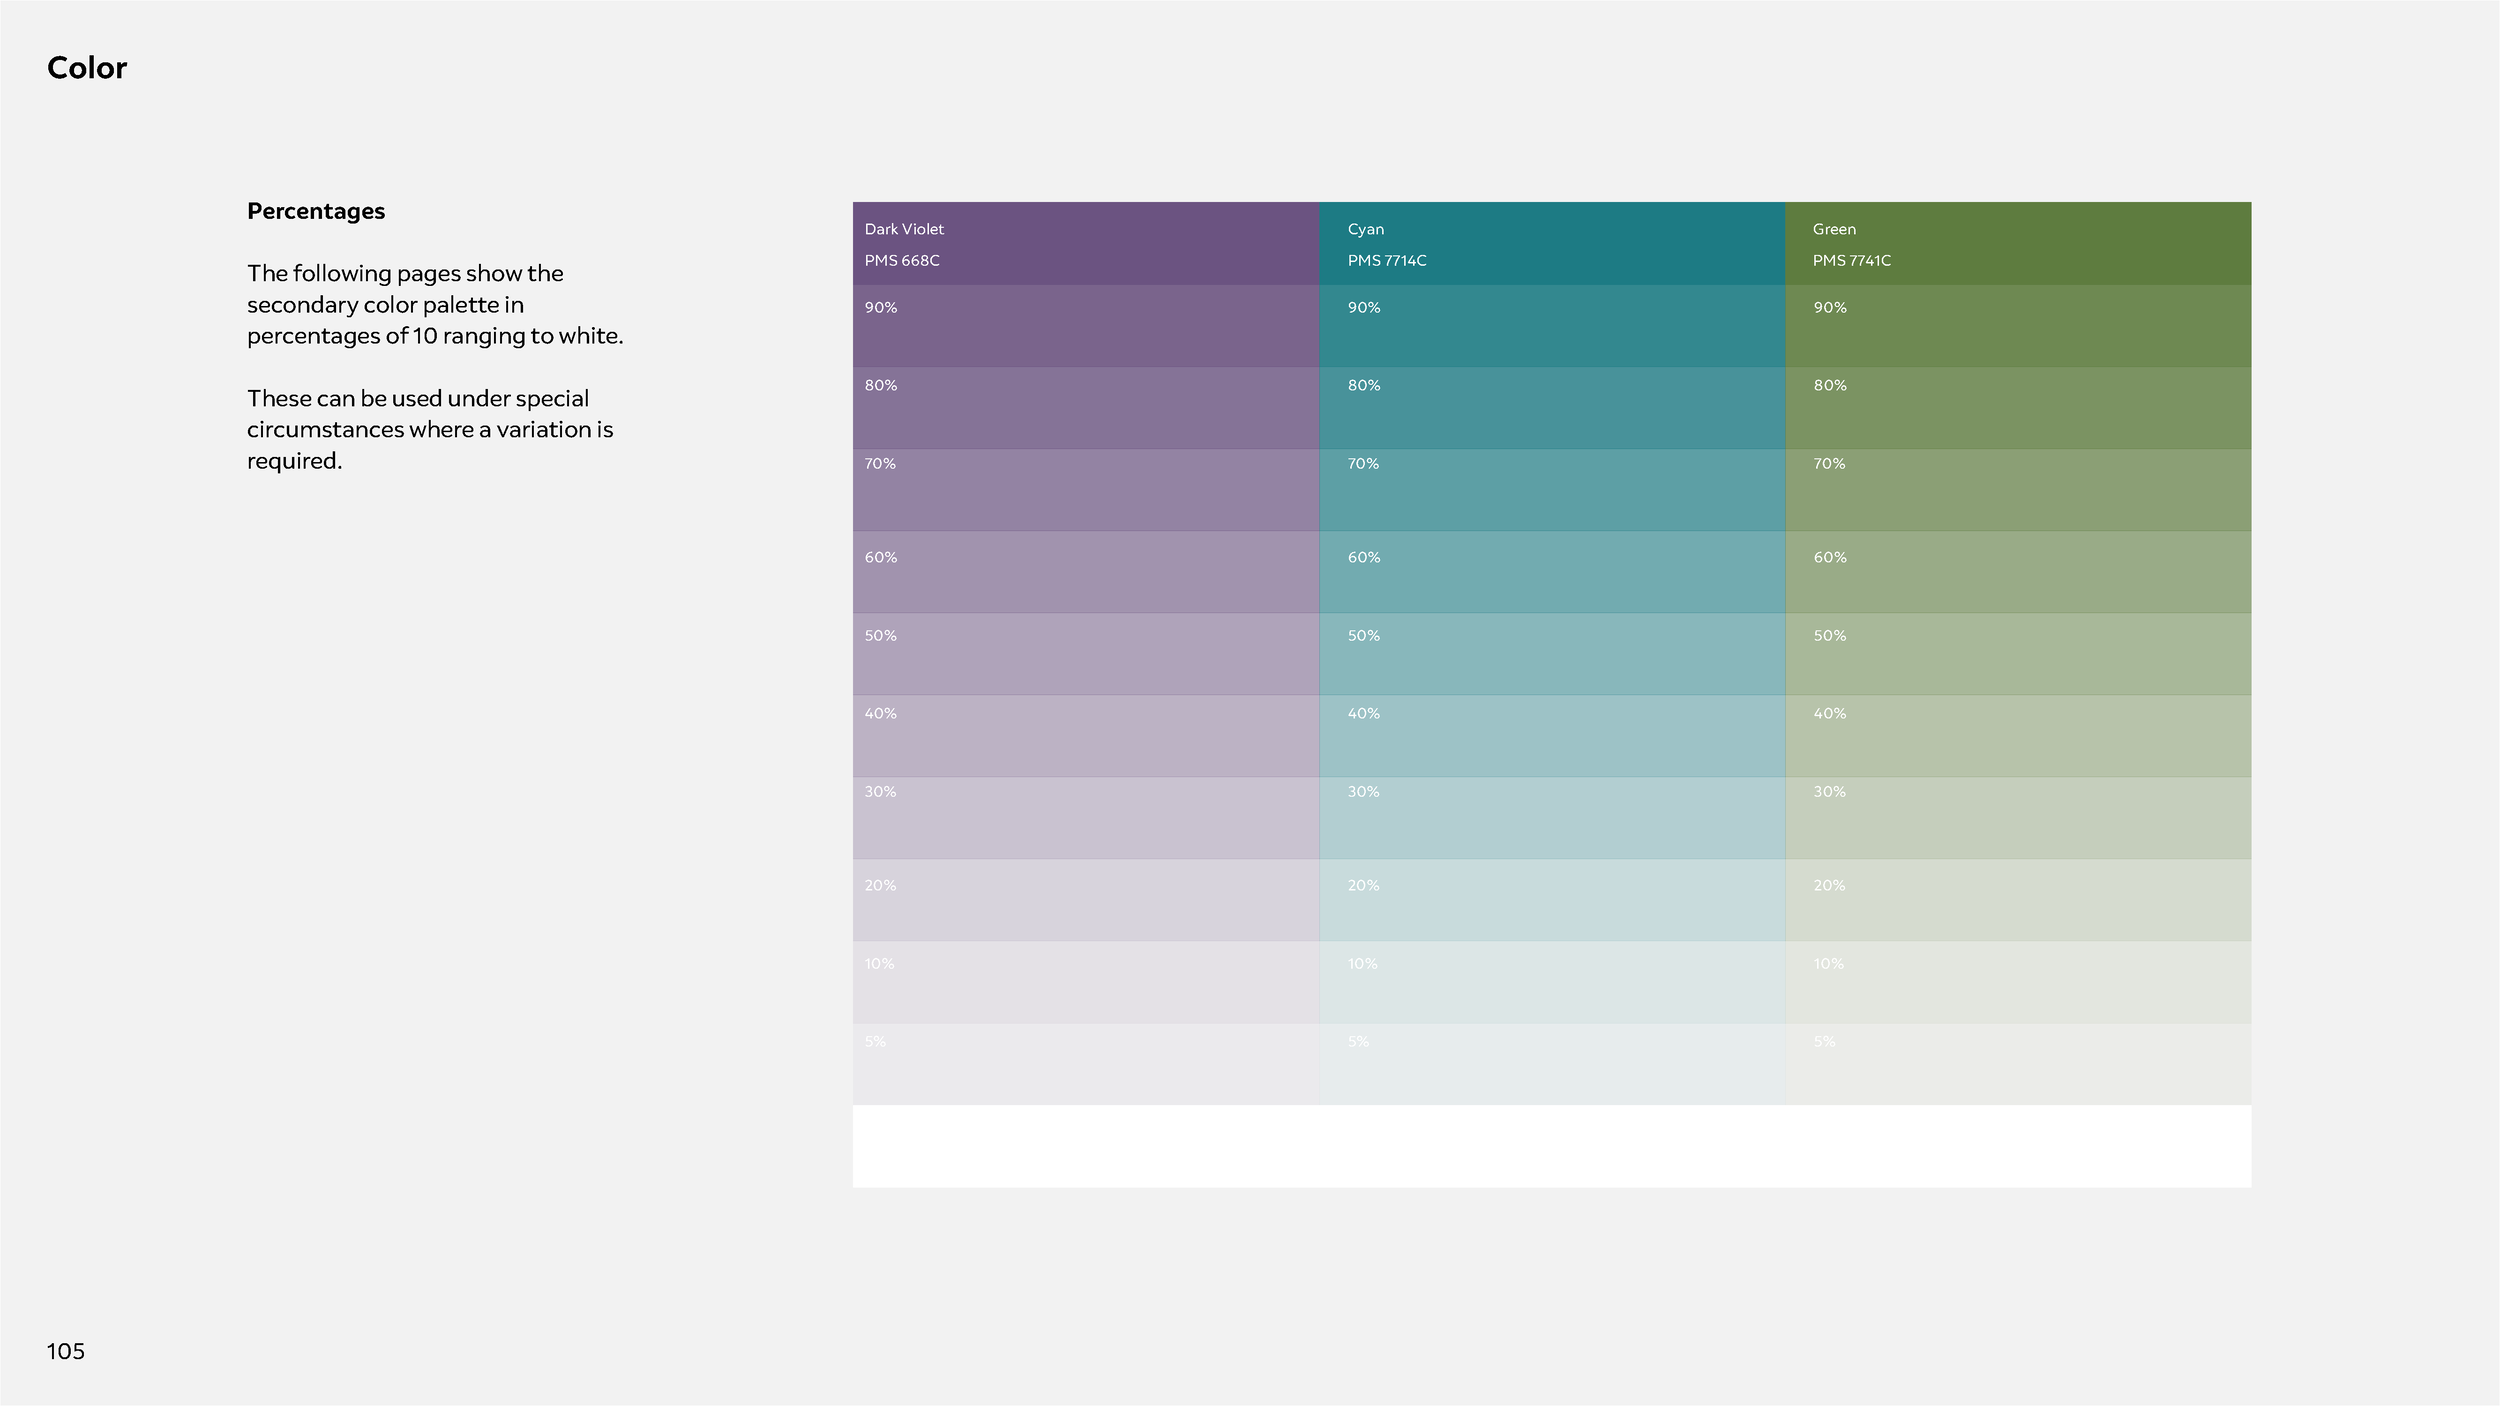This screenshot has width=2500, height=1406.
Task: Select the Cyan PMS 7714C header swatch
Action: tap(1550, 243)
